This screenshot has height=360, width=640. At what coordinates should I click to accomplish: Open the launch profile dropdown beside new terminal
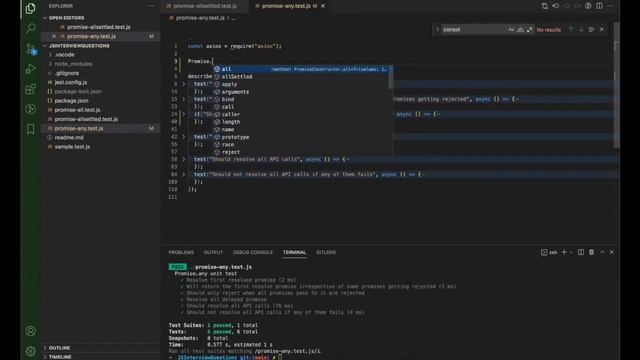[571, 252]
